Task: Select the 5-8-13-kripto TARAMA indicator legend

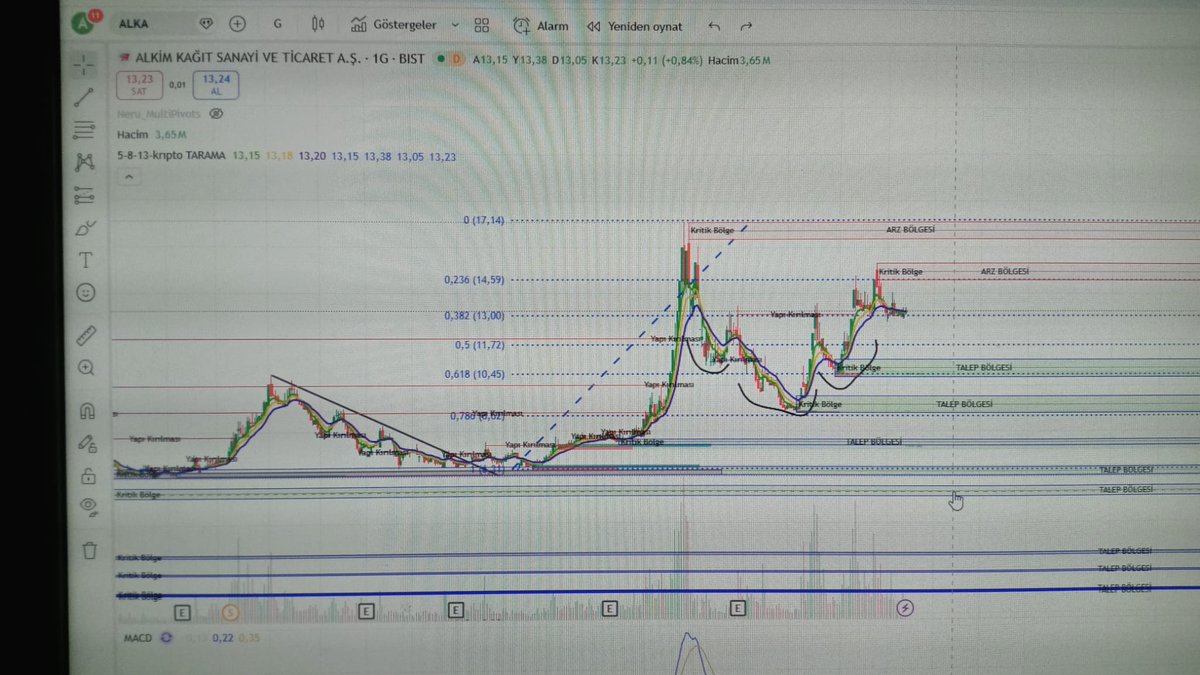Action: click(172, 156)
